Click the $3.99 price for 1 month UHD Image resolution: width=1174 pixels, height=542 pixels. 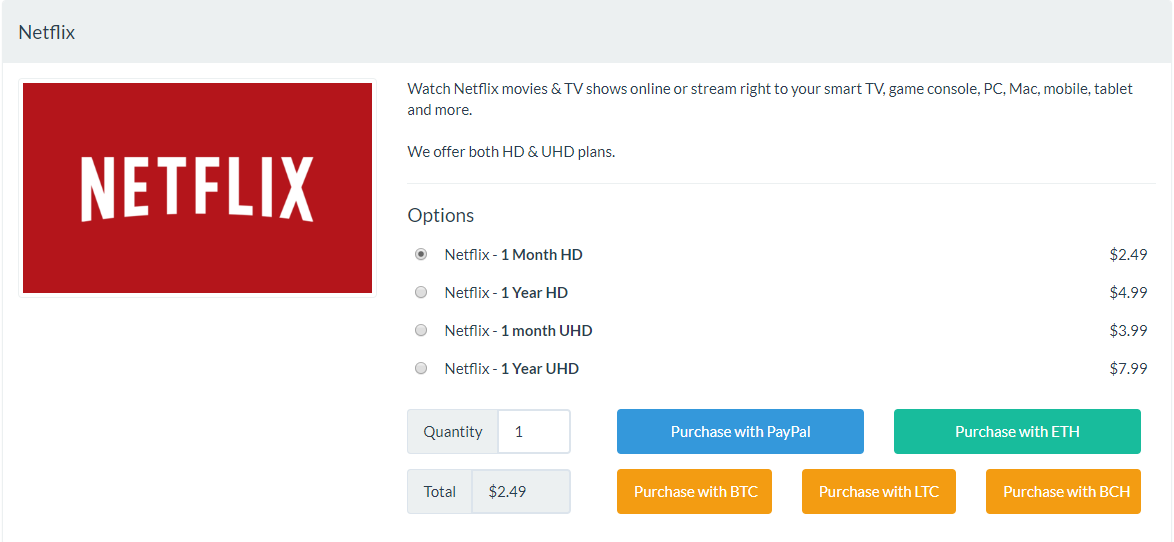point(1128,330)
